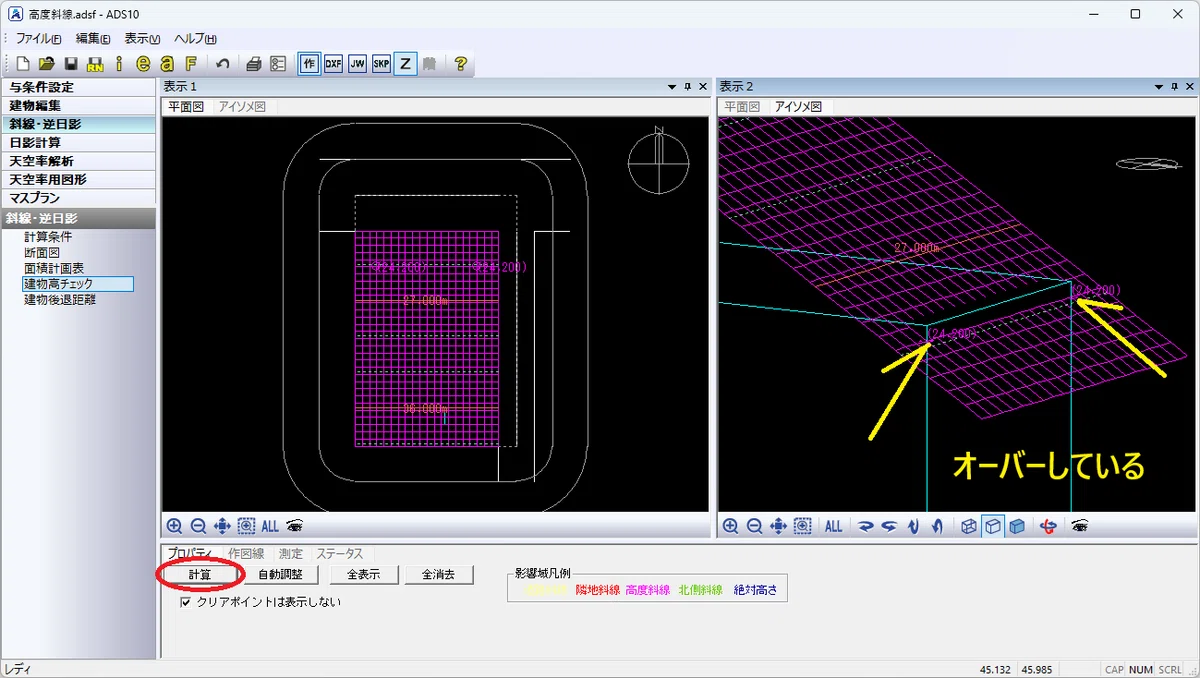Click ALL fit-view in 表示2 toolbar

coord(833,526)
